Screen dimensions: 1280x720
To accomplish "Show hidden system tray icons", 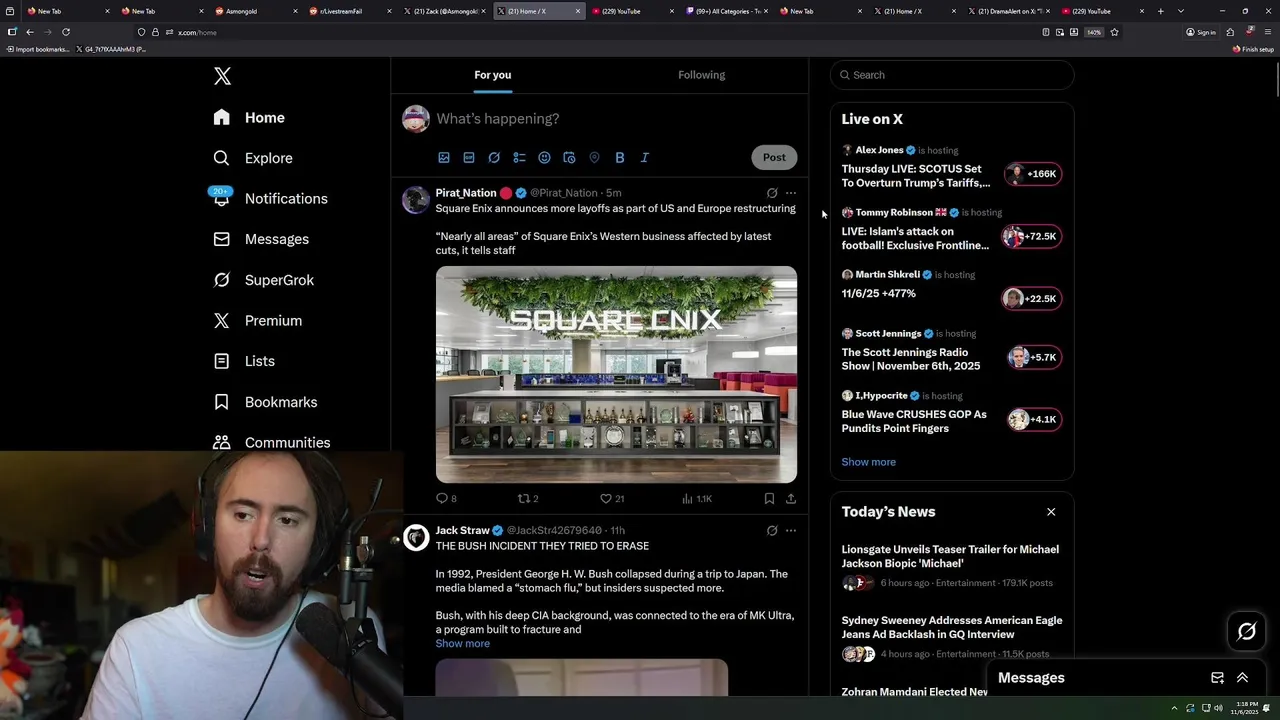I will point(1175,708).
